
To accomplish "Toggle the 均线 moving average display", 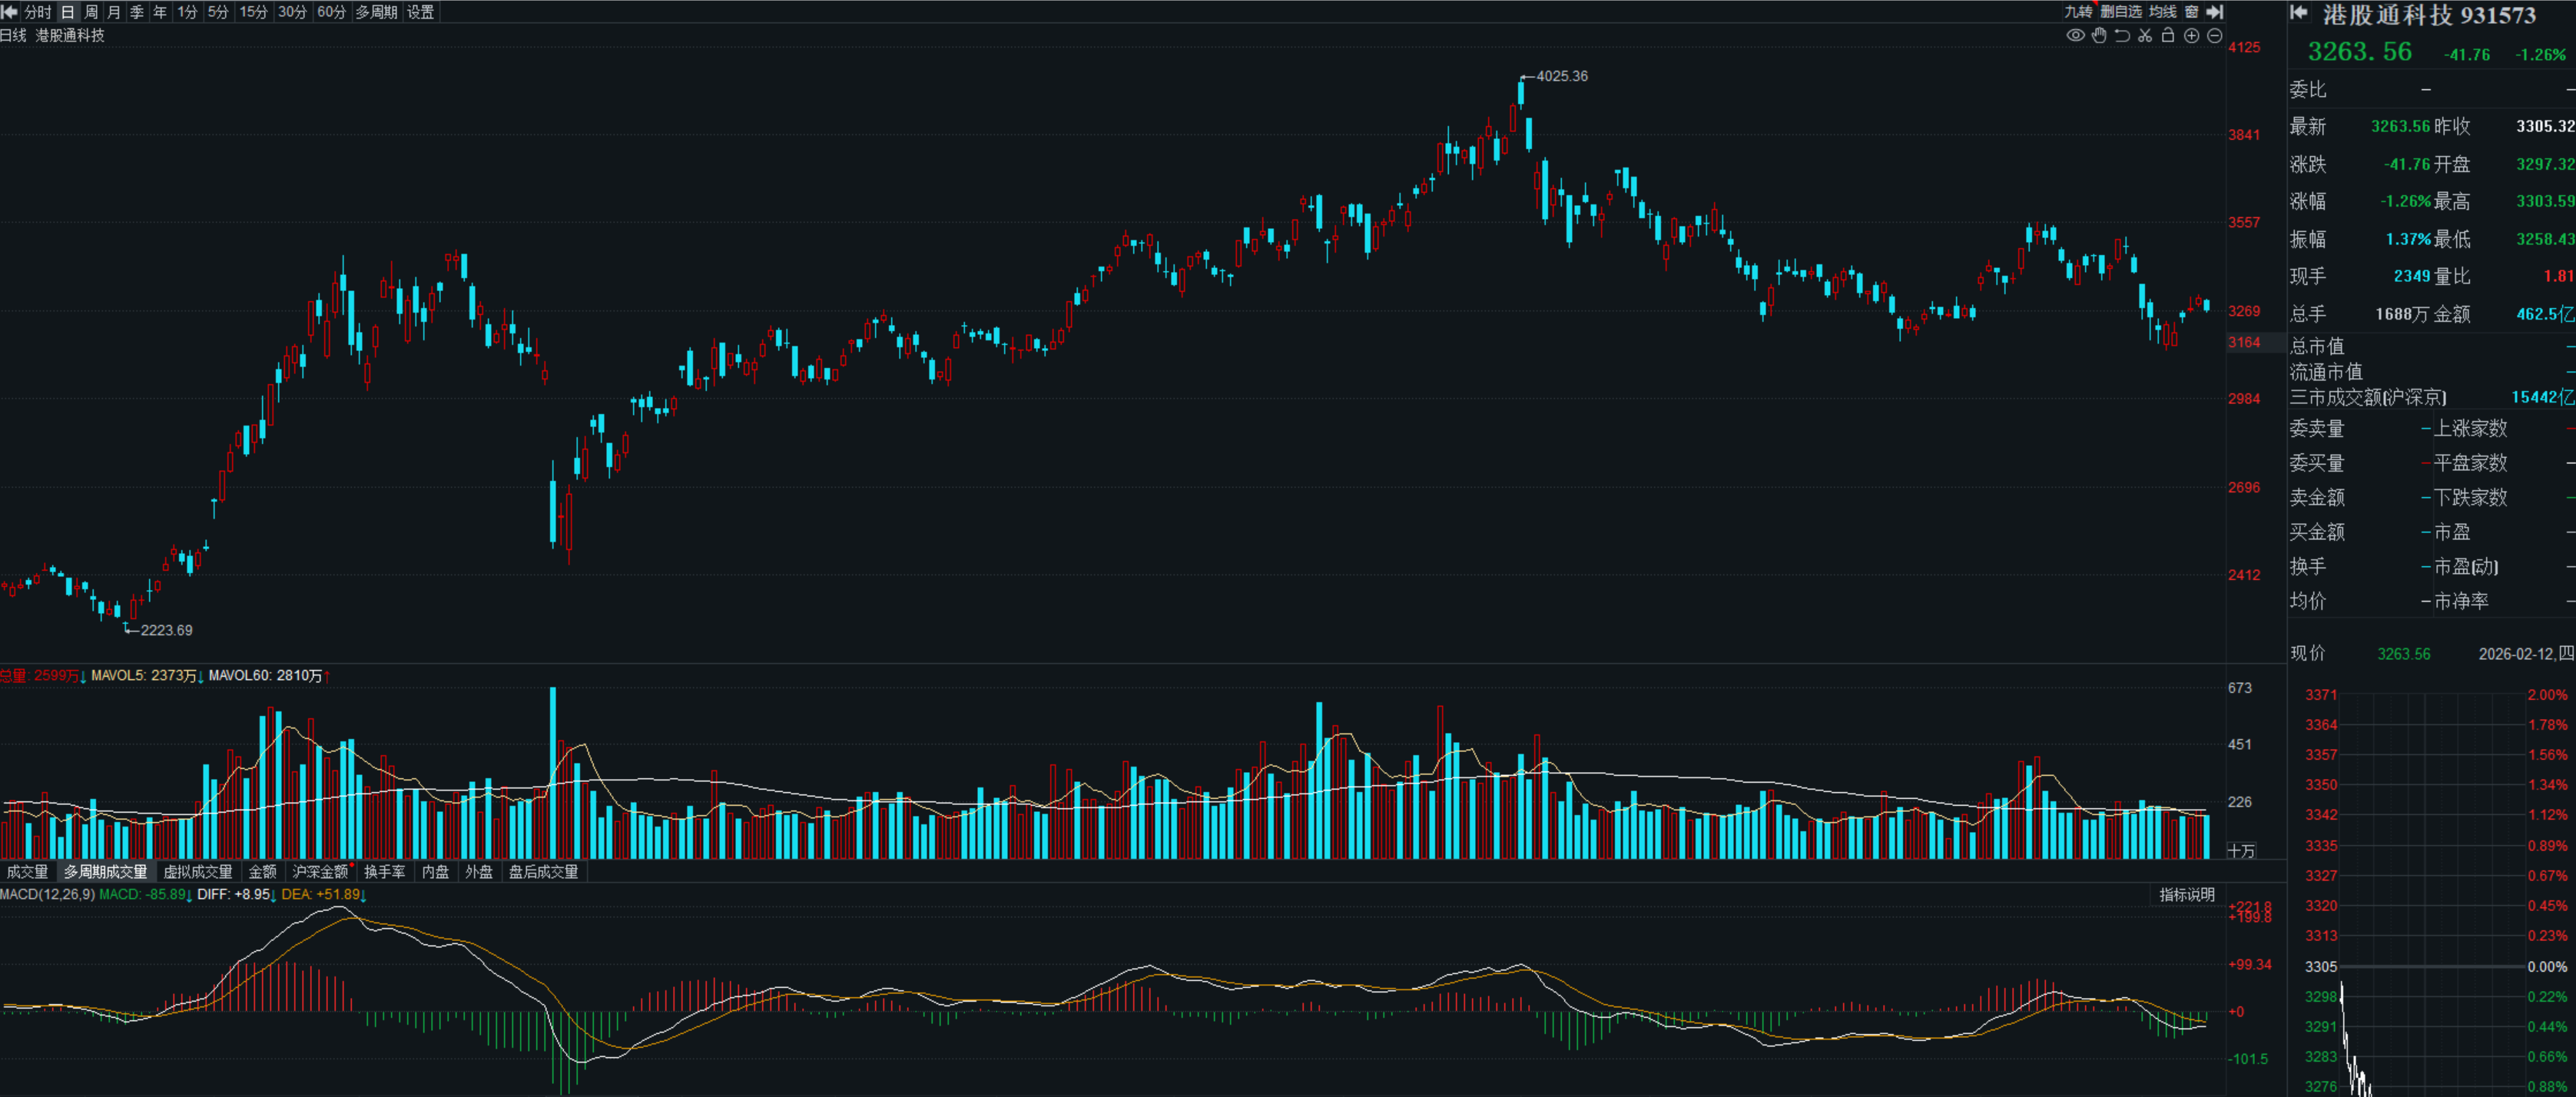I will tap(2162, 12).
